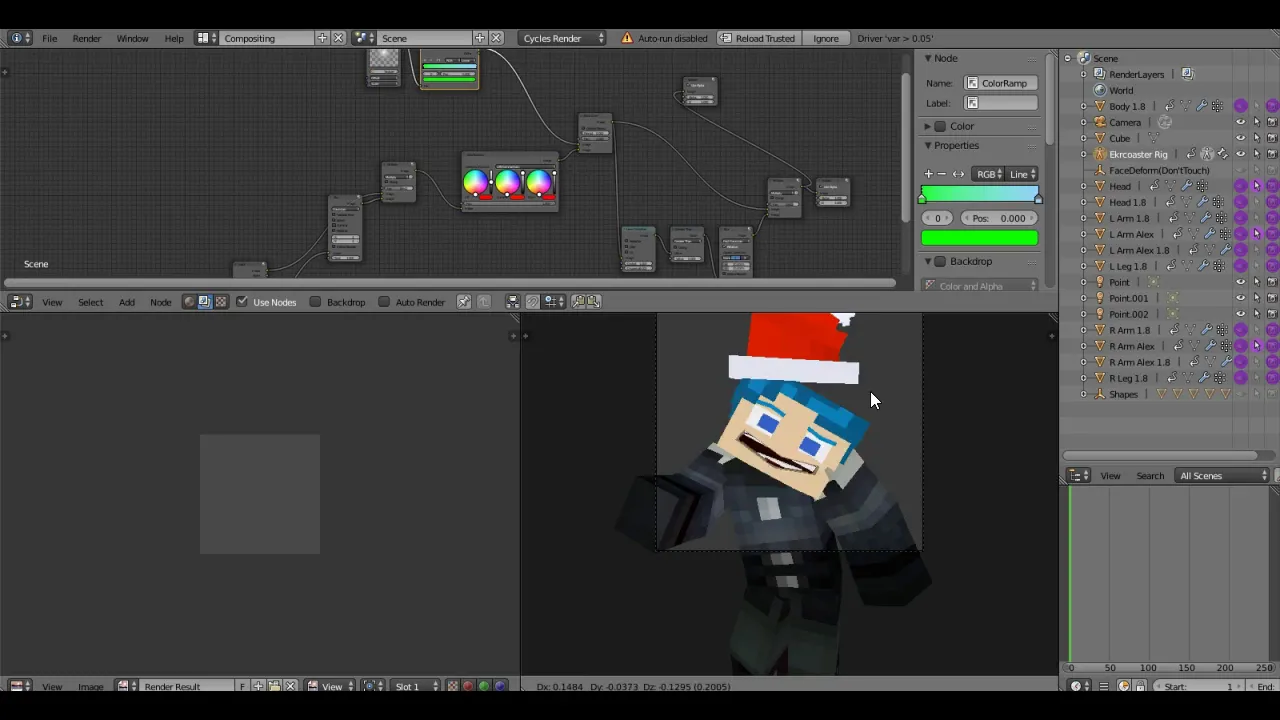Open the File menu
The width and height of the screenshot is (1280, 720).
coord(49,38)
